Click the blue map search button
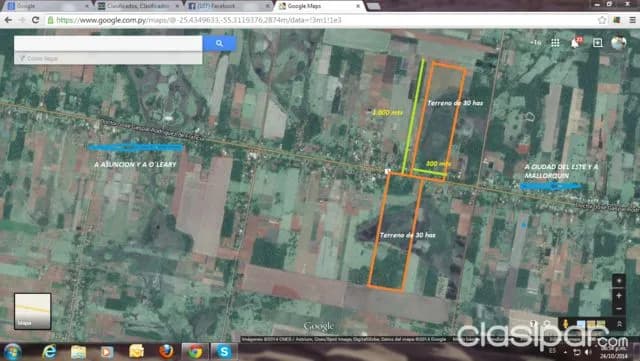This screenshot has height=361, width=640. click(x=219, y=43)
